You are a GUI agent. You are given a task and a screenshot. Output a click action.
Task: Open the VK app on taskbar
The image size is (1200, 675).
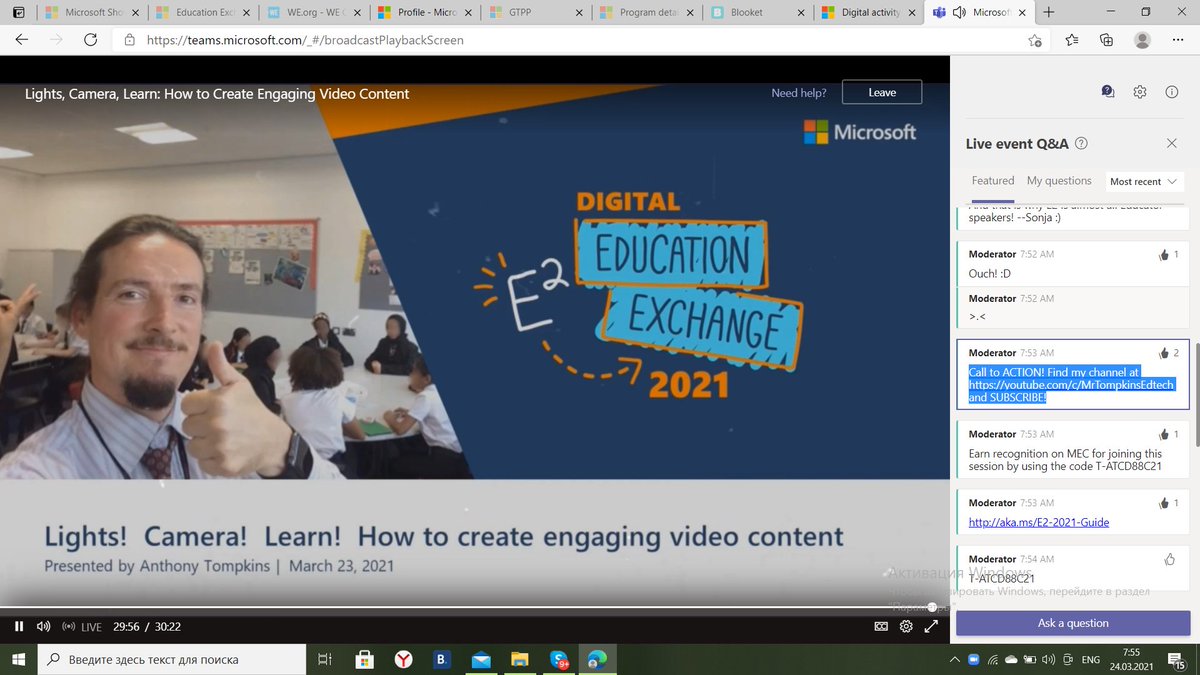click(442, 659)
